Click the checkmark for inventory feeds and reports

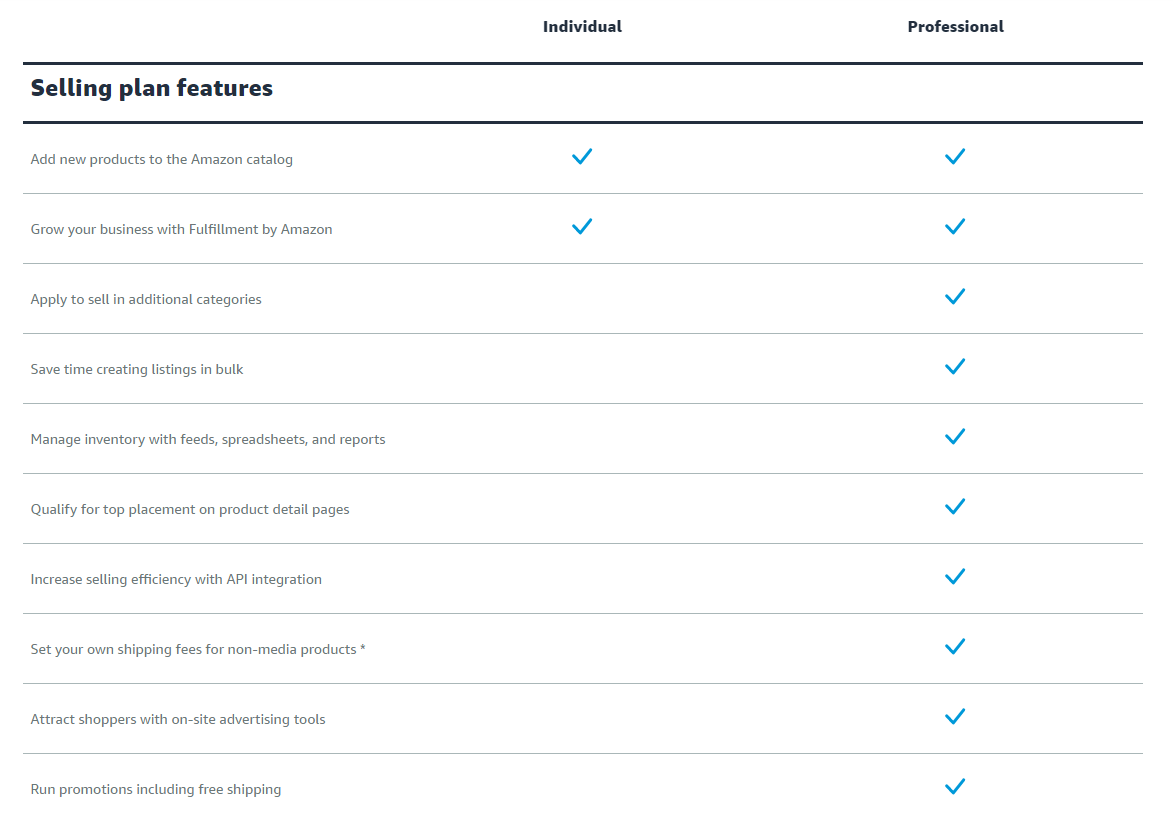pyautogui.click(x=955, y=436)
